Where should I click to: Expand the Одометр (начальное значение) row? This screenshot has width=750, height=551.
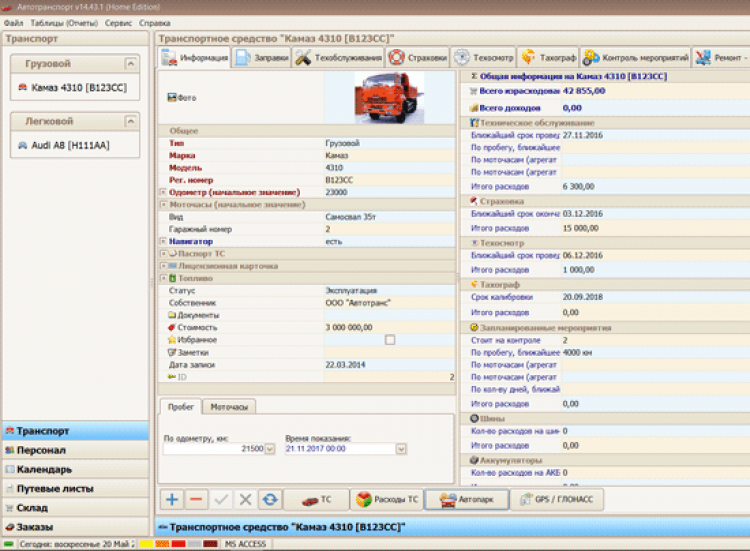(163, 192)
